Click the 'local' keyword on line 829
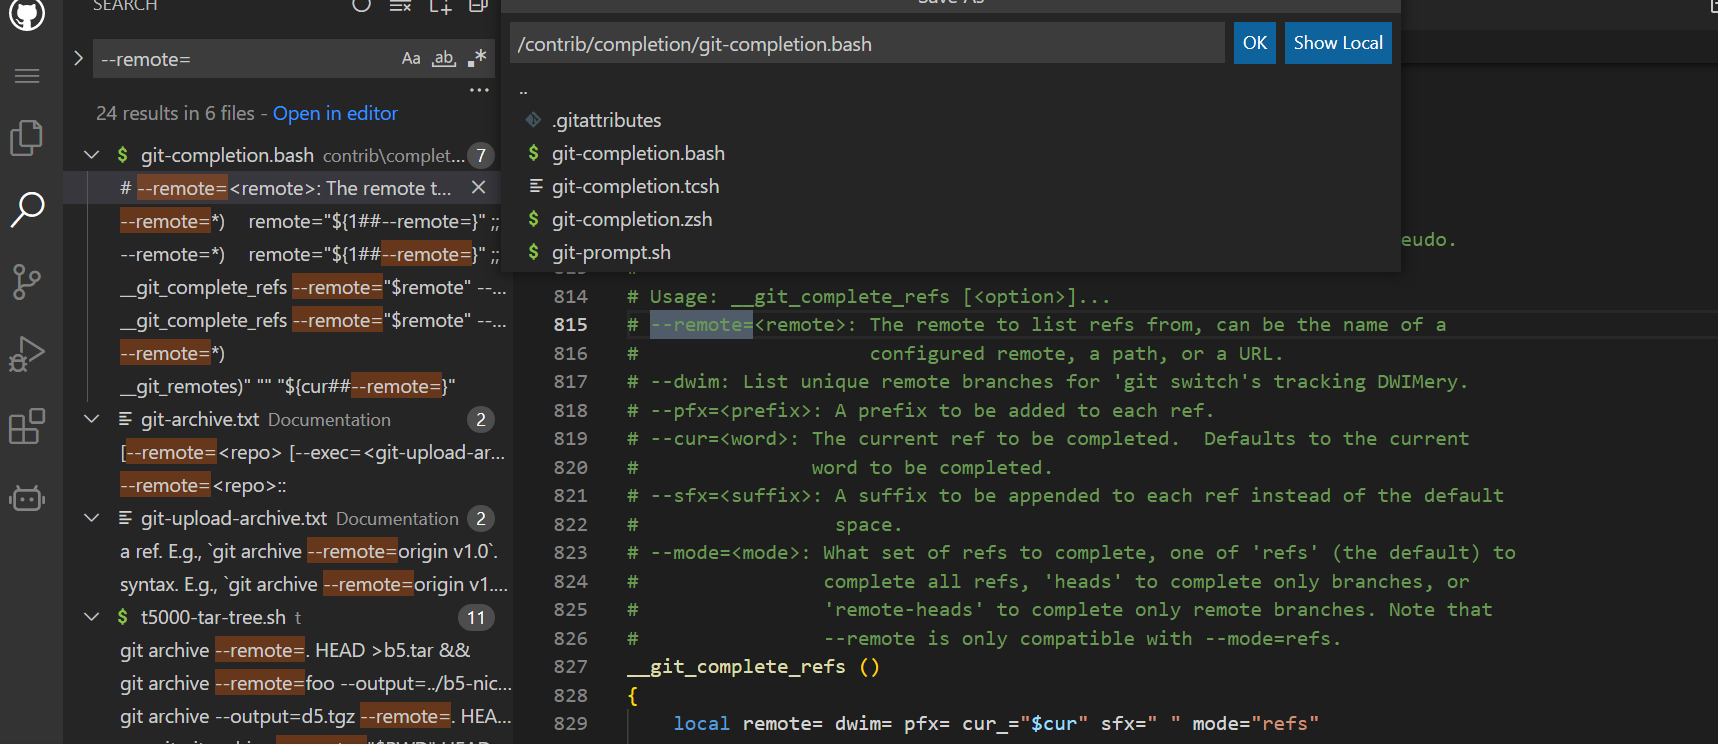This screenshot has width=1718, height=744. click(x=701, y=724)
